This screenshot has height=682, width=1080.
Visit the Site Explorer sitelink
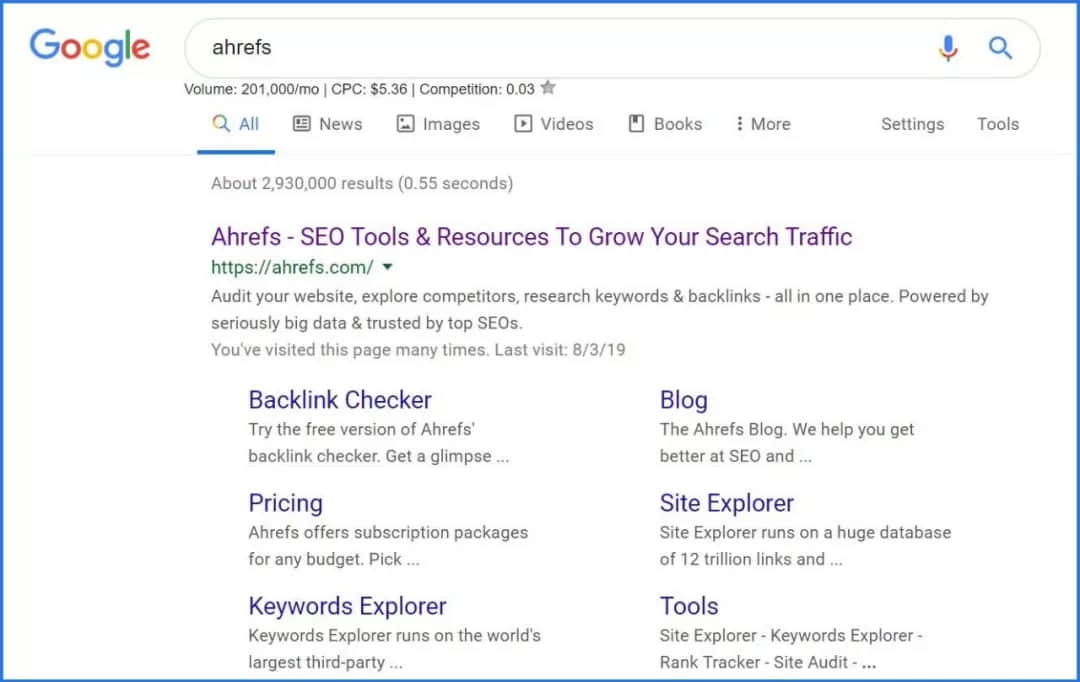pyautogui.click(x=727, y=503)
